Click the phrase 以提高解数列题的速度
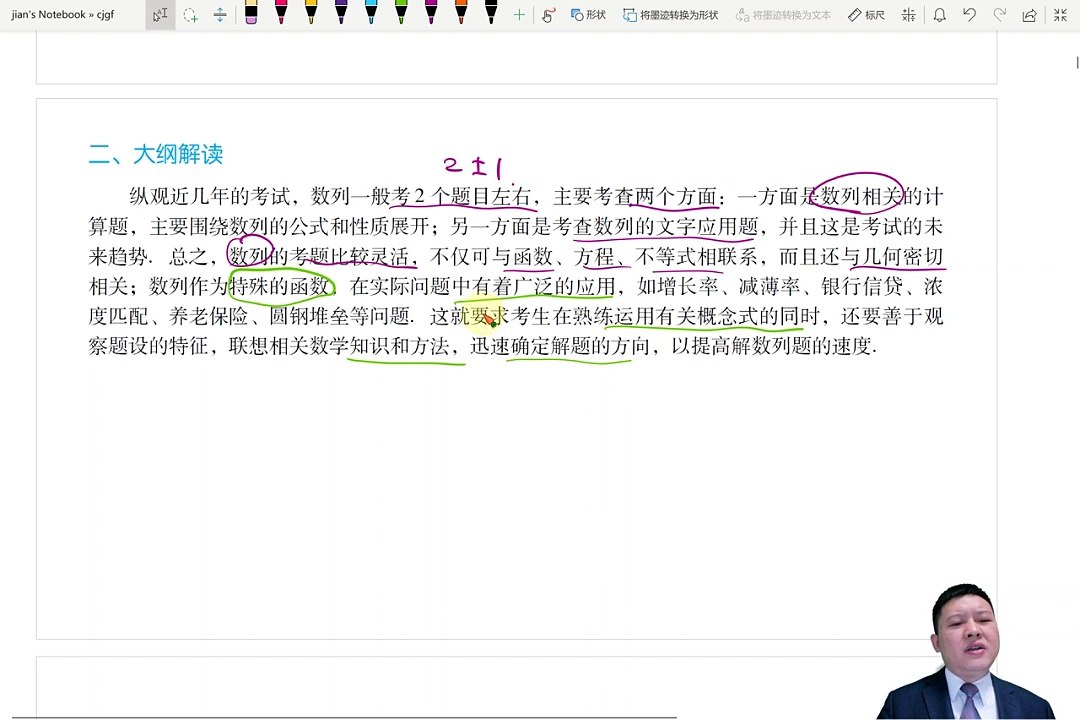 tap(771, 346)
